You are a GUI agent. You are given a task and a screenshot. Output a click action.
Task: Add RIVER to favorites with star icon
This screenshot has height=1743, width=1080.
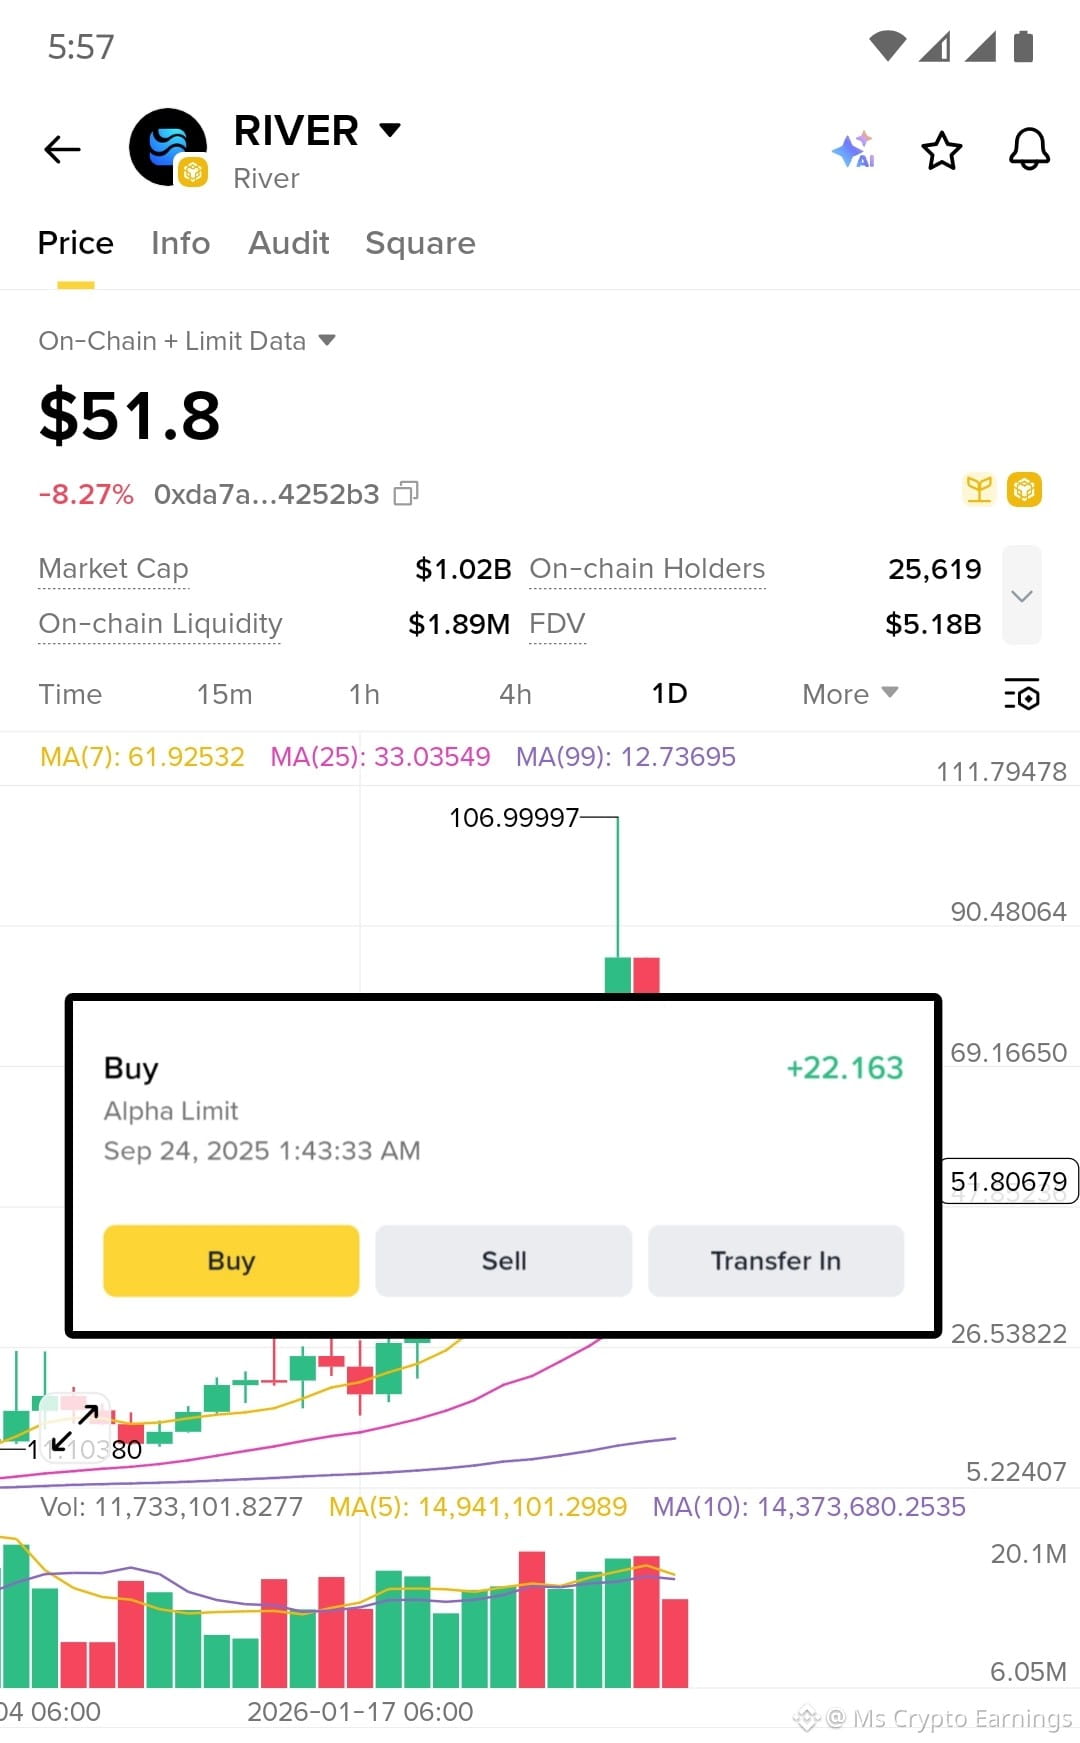coord(941,151)
